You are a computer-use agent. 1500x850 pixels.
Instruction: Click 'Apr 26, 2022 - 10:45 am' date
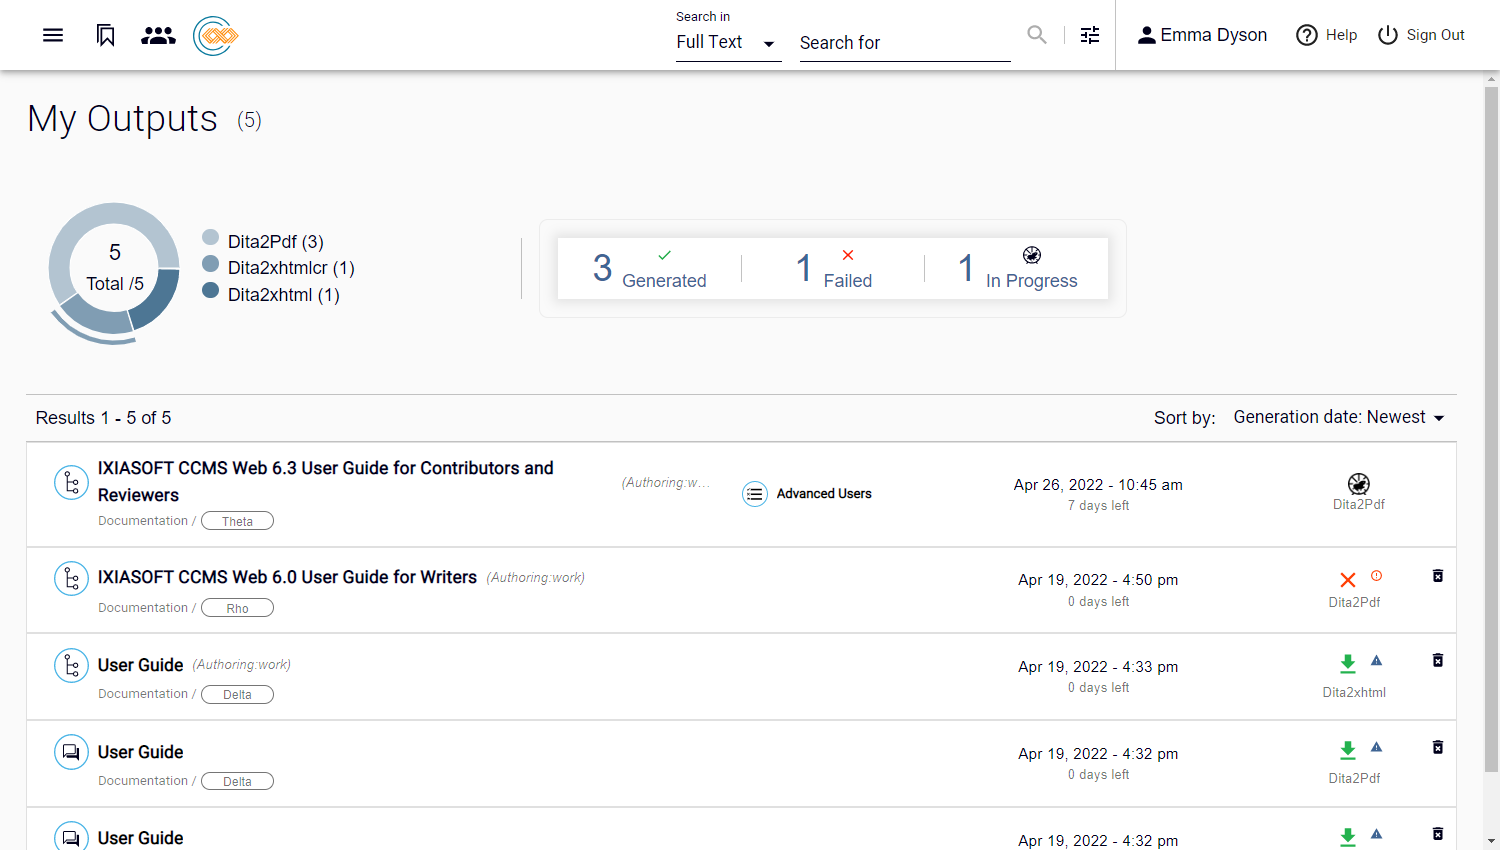pyautogui.click(x=1098, y=485)
